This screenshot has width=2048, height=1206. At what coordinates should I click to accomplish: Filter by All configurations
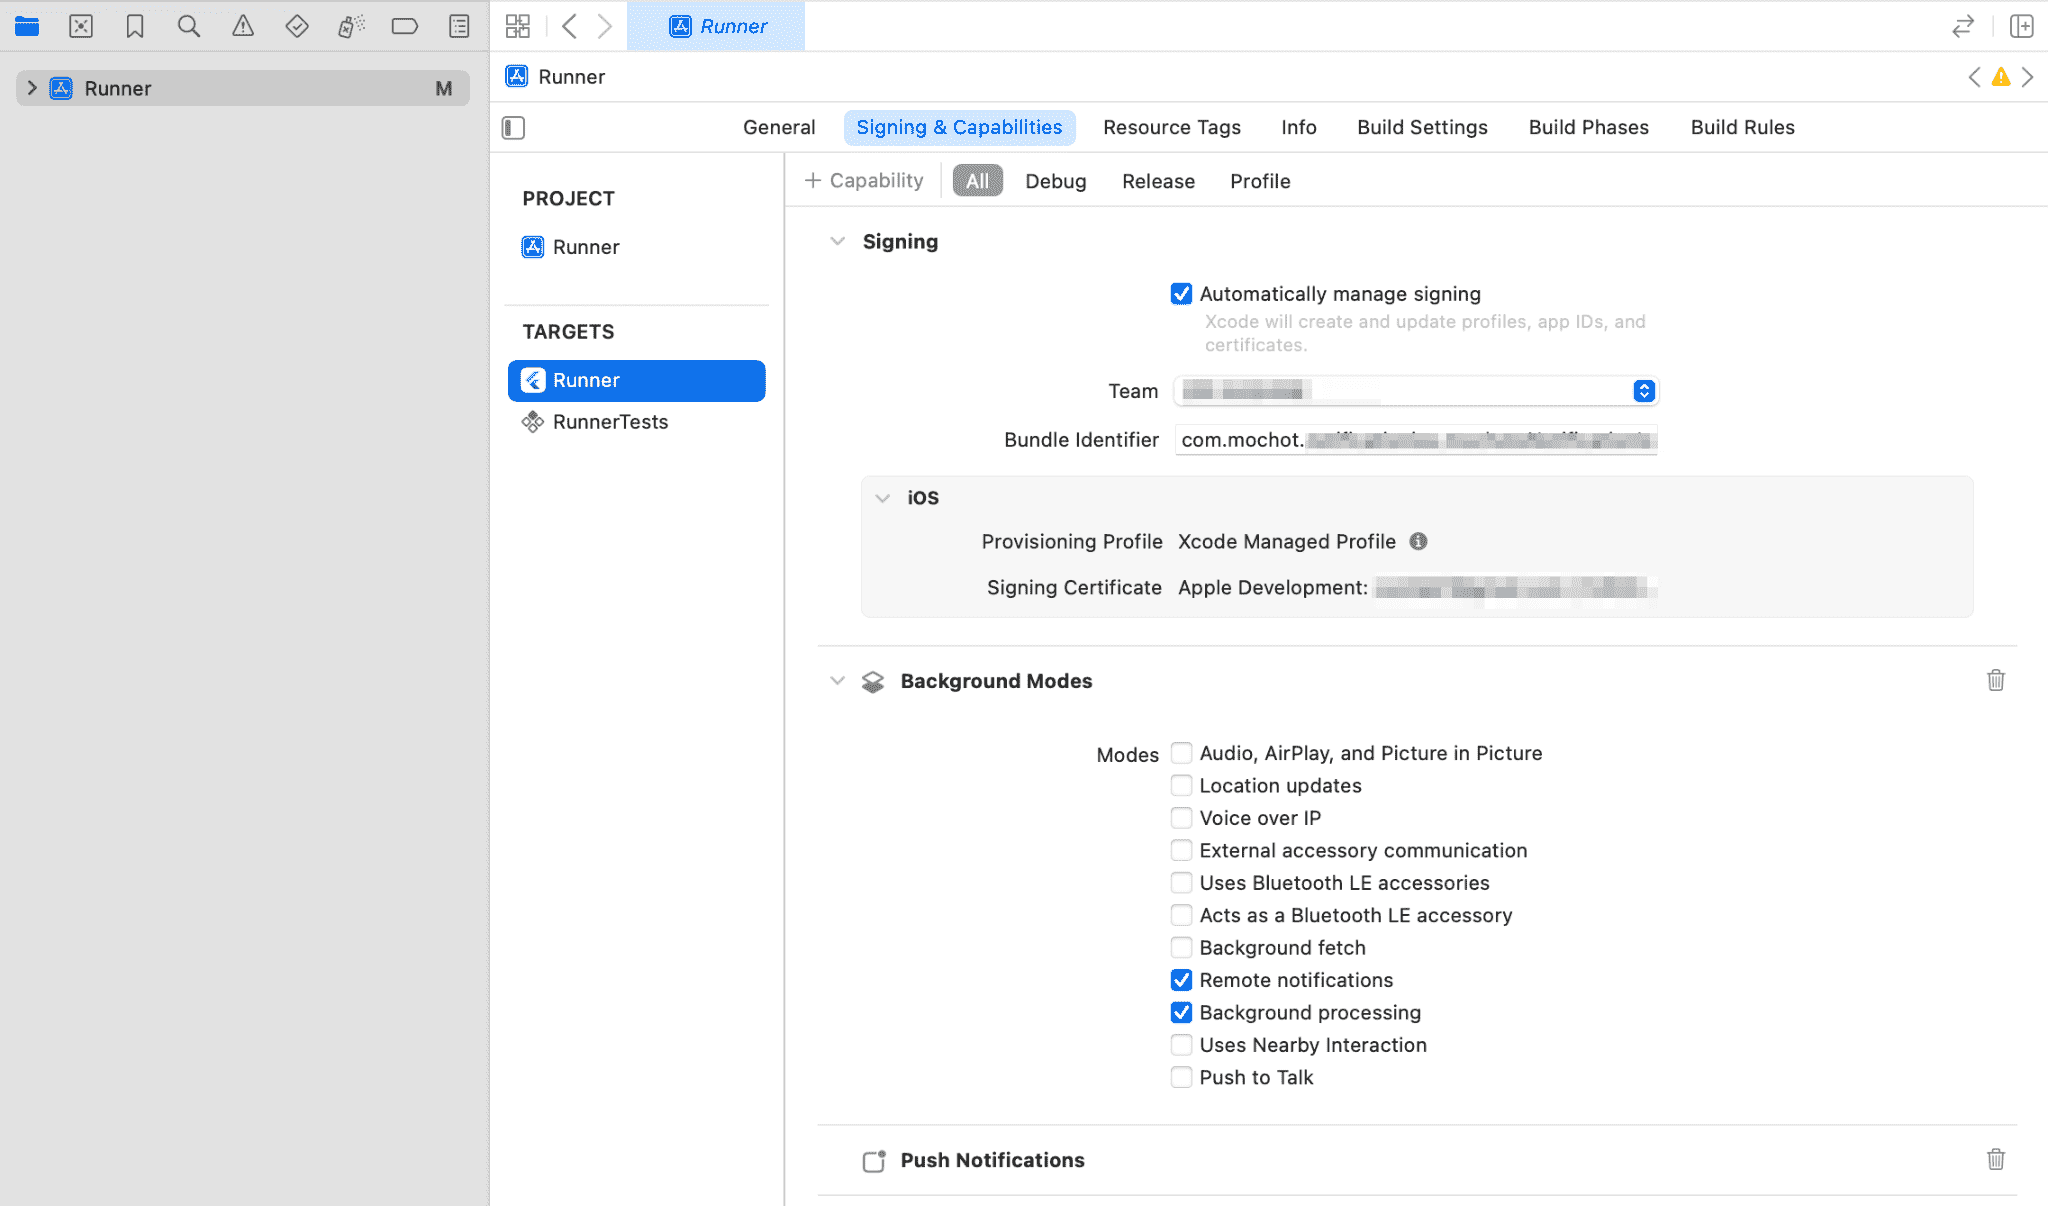pos(977,181)
